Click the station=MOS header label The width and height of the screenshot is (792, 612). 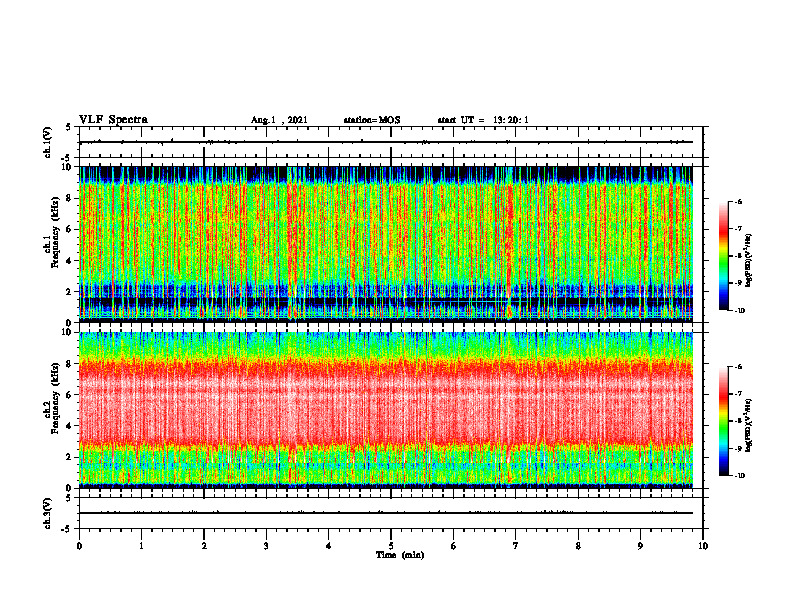point(372,120)
